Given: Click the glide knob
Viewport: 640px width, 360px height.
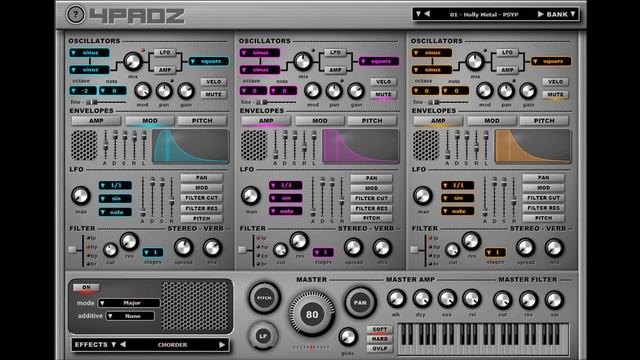Looking at the screenshot, I should point(347,337).
